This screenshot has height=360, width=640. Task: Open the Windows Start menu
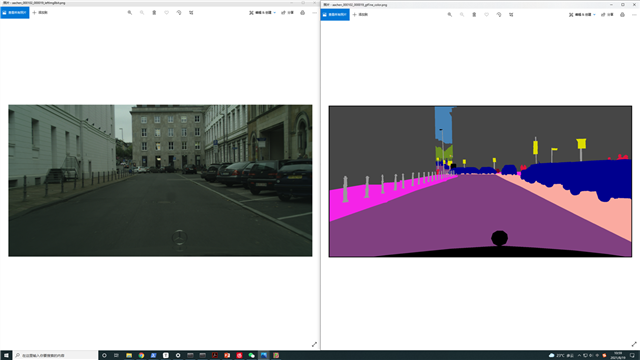coord(6,356)
